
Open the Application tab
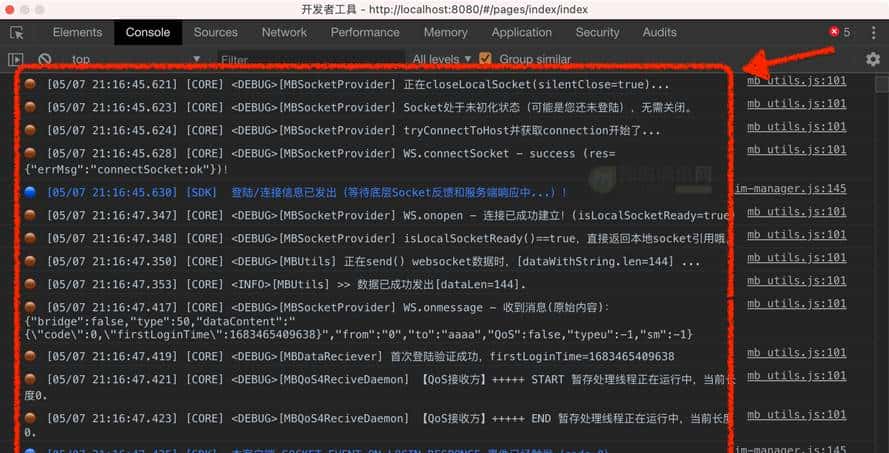click(522, 32)
